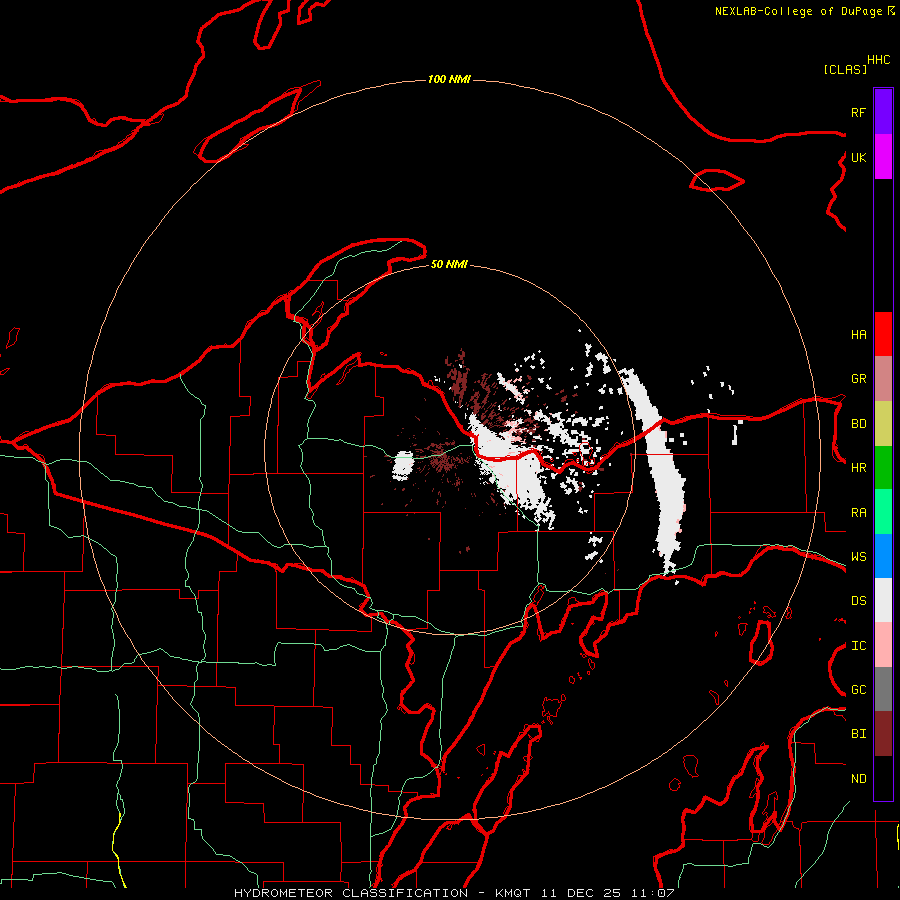Click the UK magenta legend color block
The image size is (900, 900).
(883, 157)
